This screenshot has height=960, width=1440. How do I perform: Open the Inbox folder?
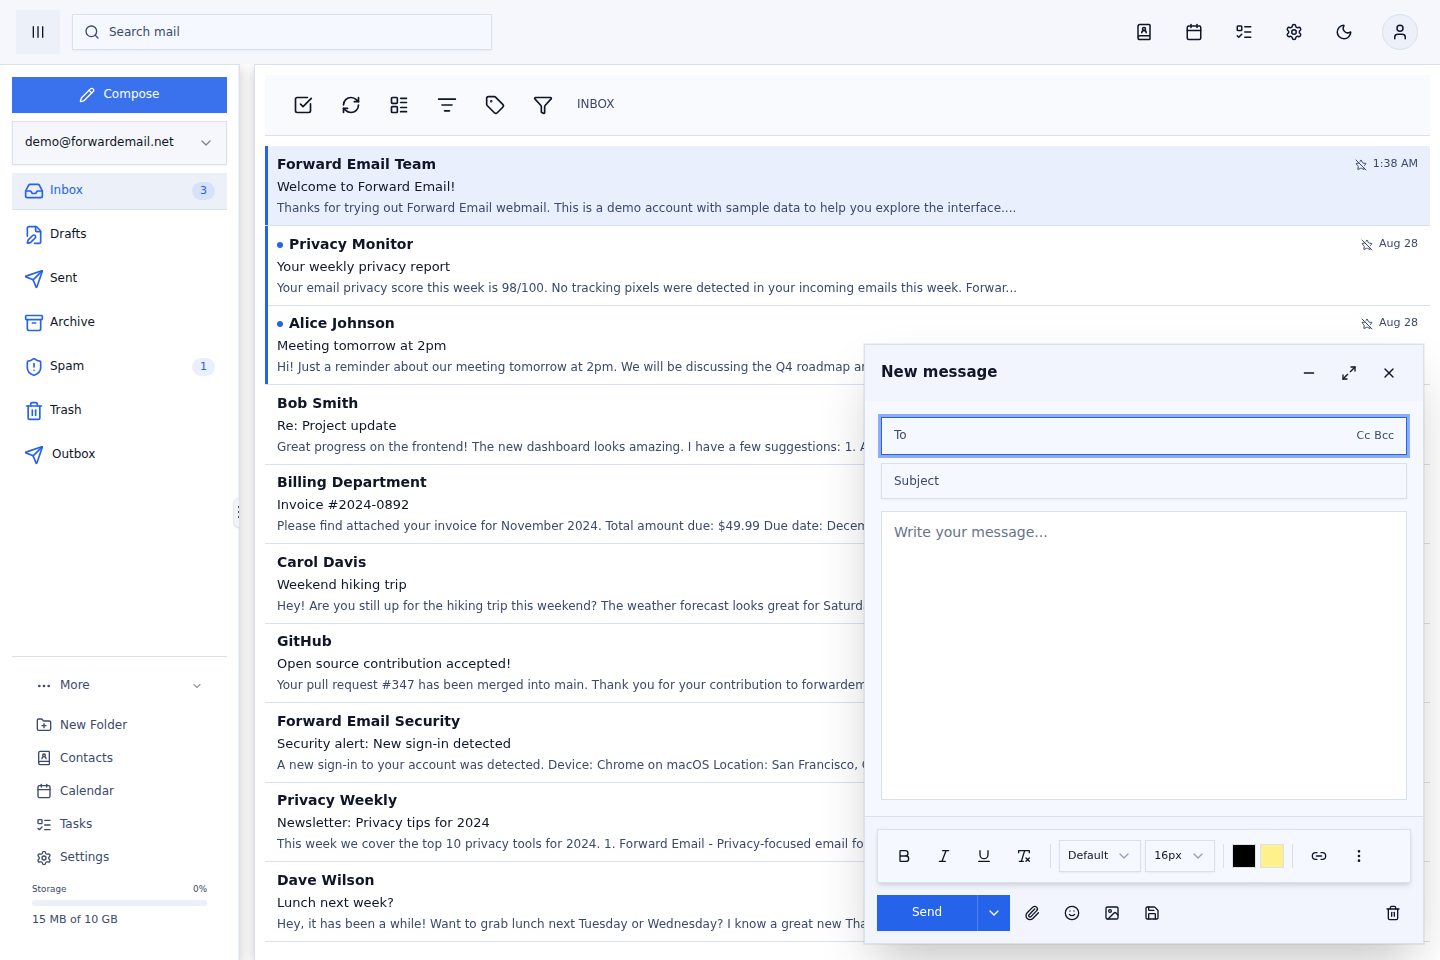coord(119,190)
